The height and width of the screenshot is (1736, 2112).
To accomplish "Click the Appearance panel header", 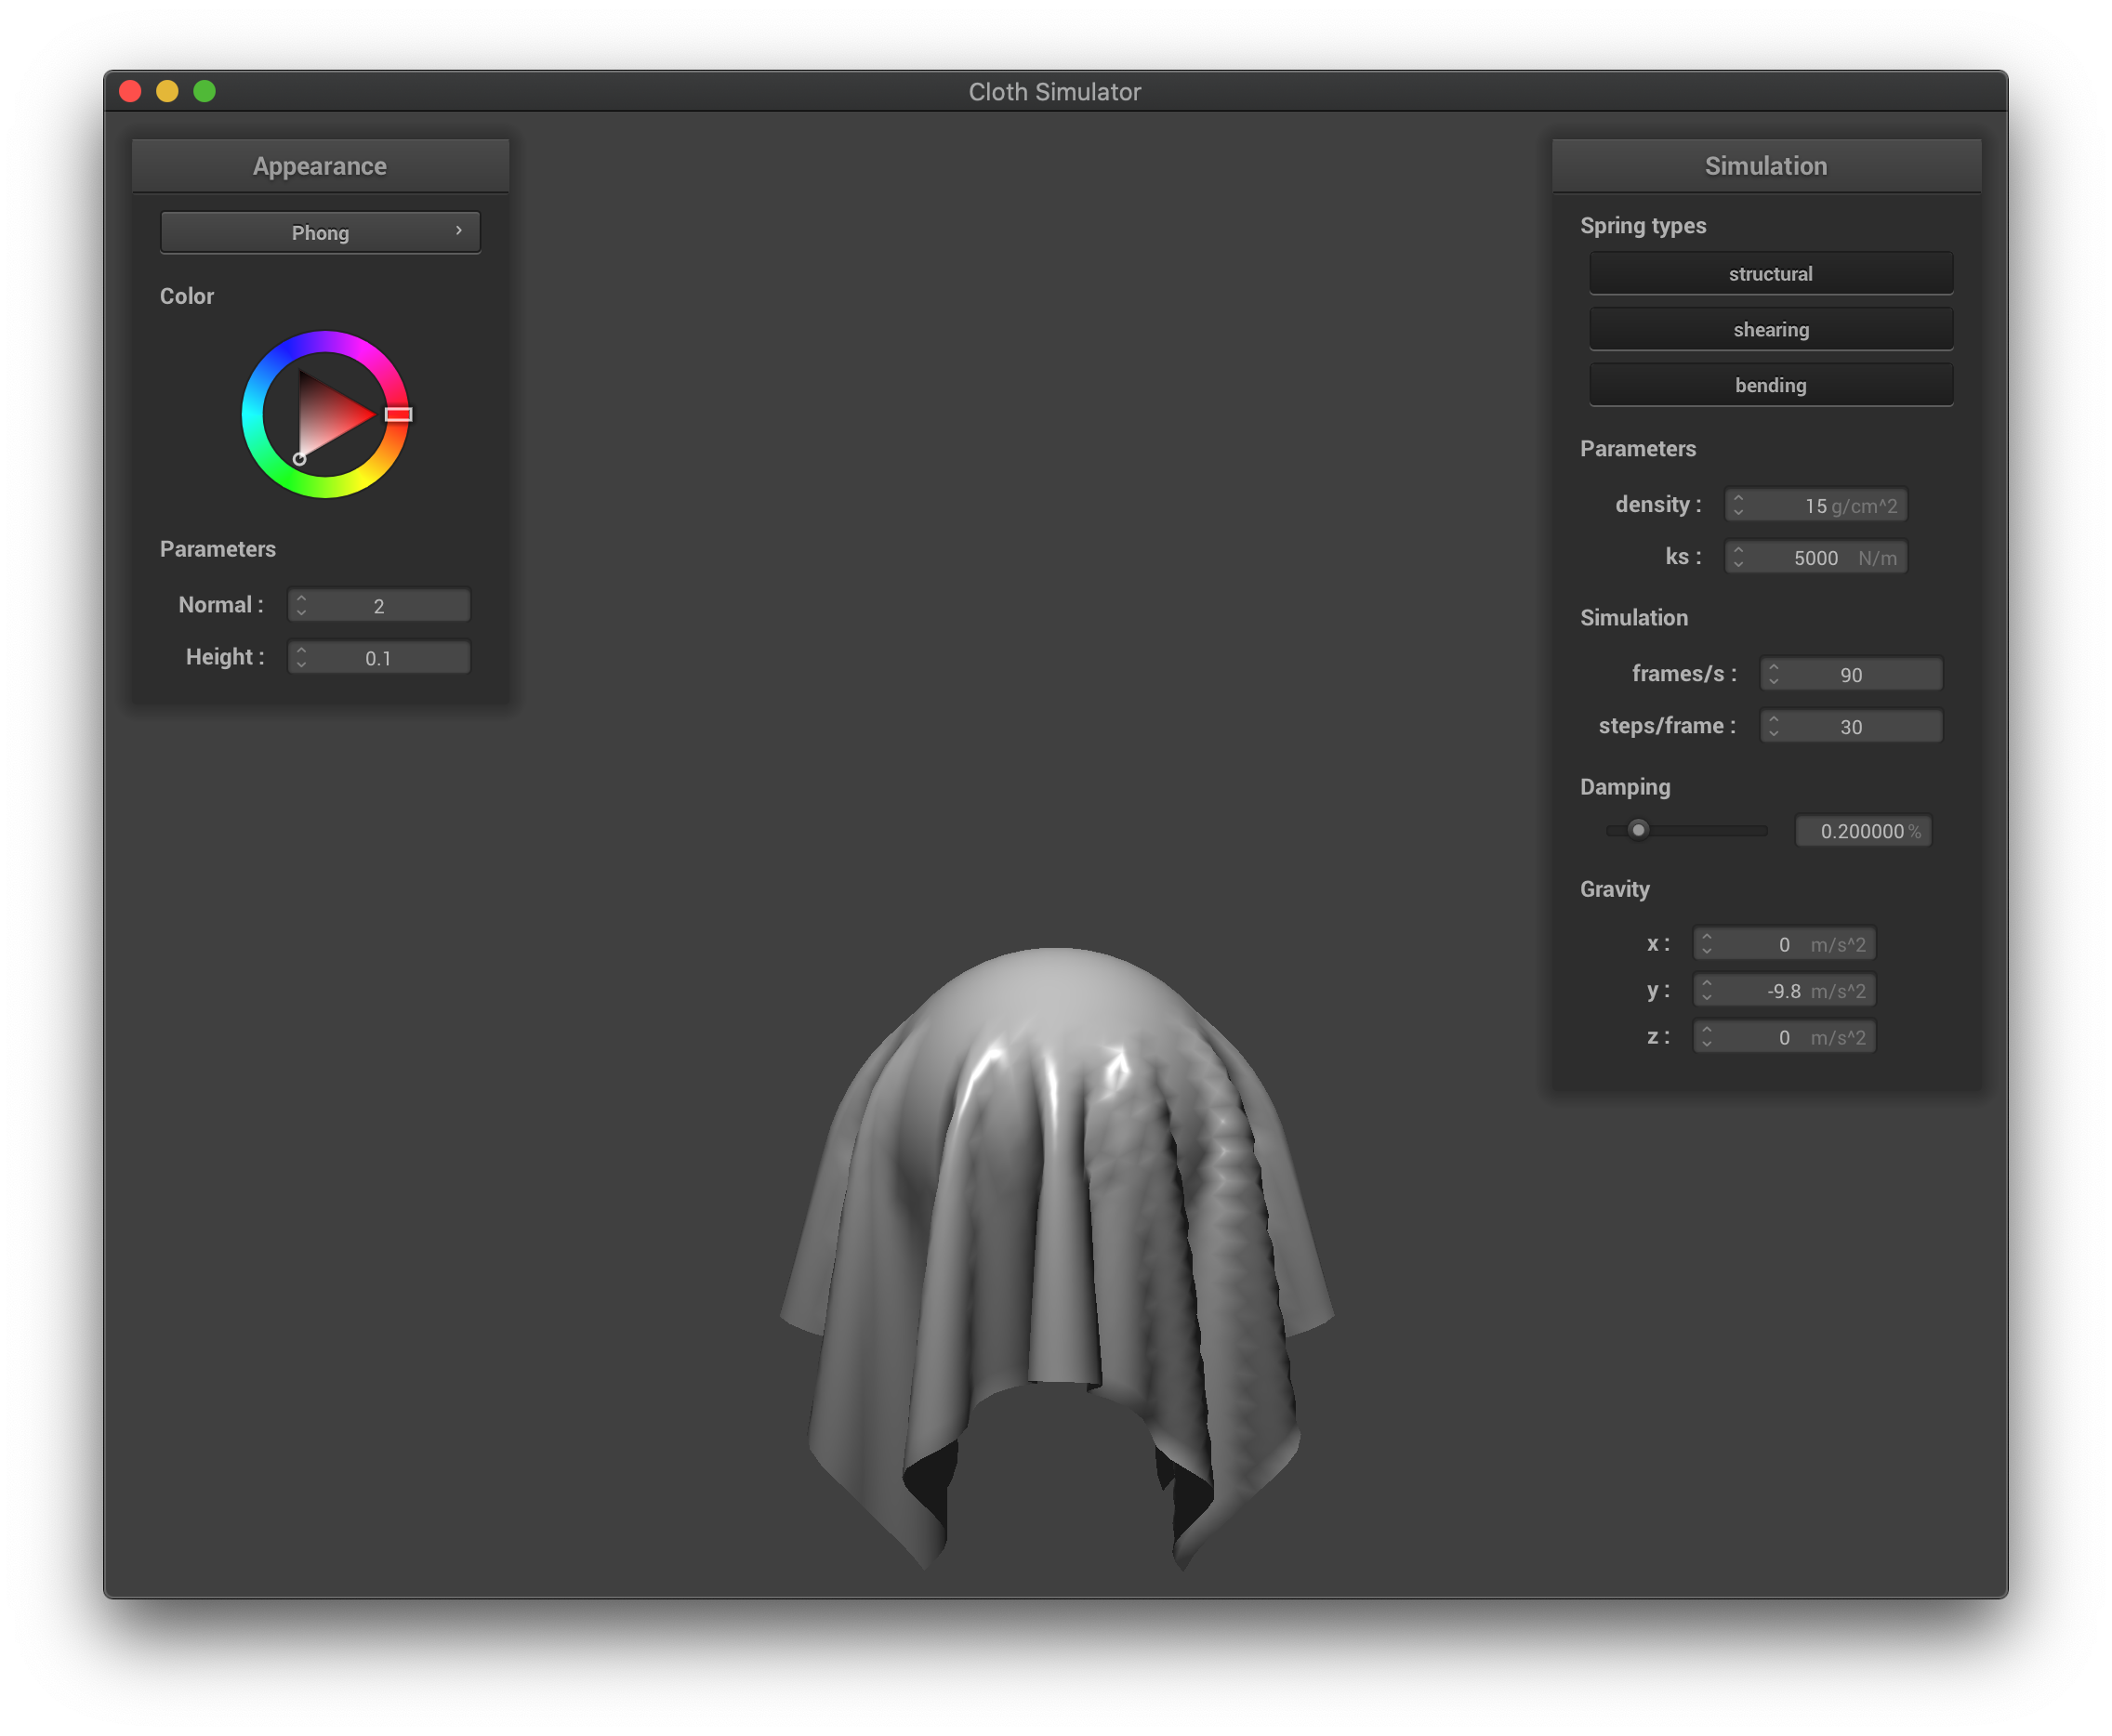I will (x=320, y=166).
